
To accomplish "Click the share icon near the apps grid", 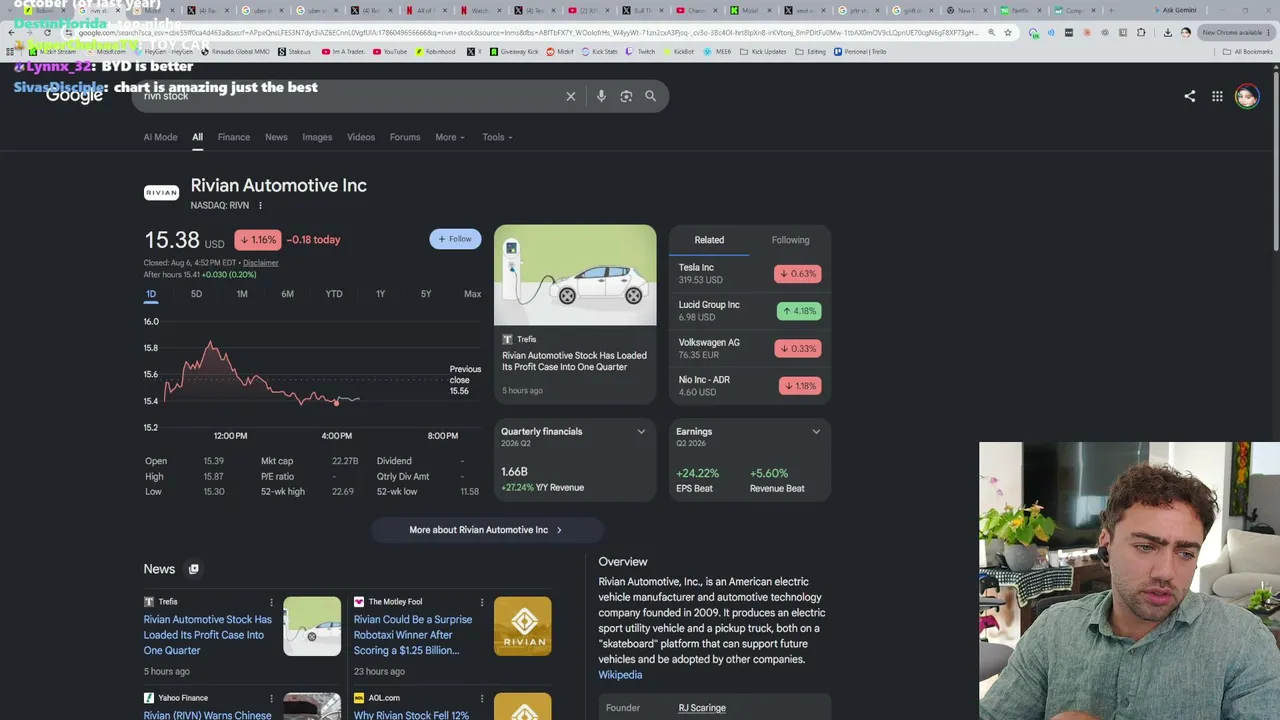I will [x=1189, y=96].
